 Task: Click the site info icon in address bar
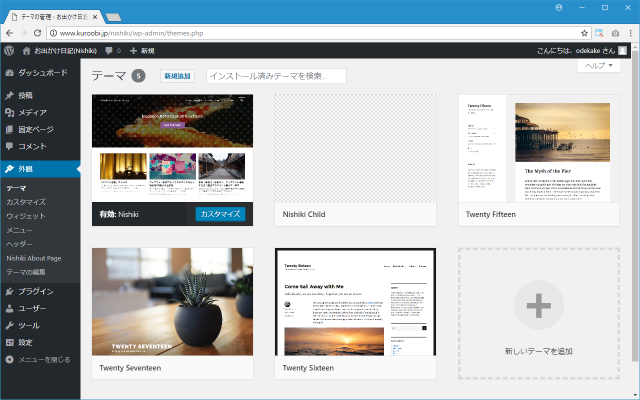(53, 33)
